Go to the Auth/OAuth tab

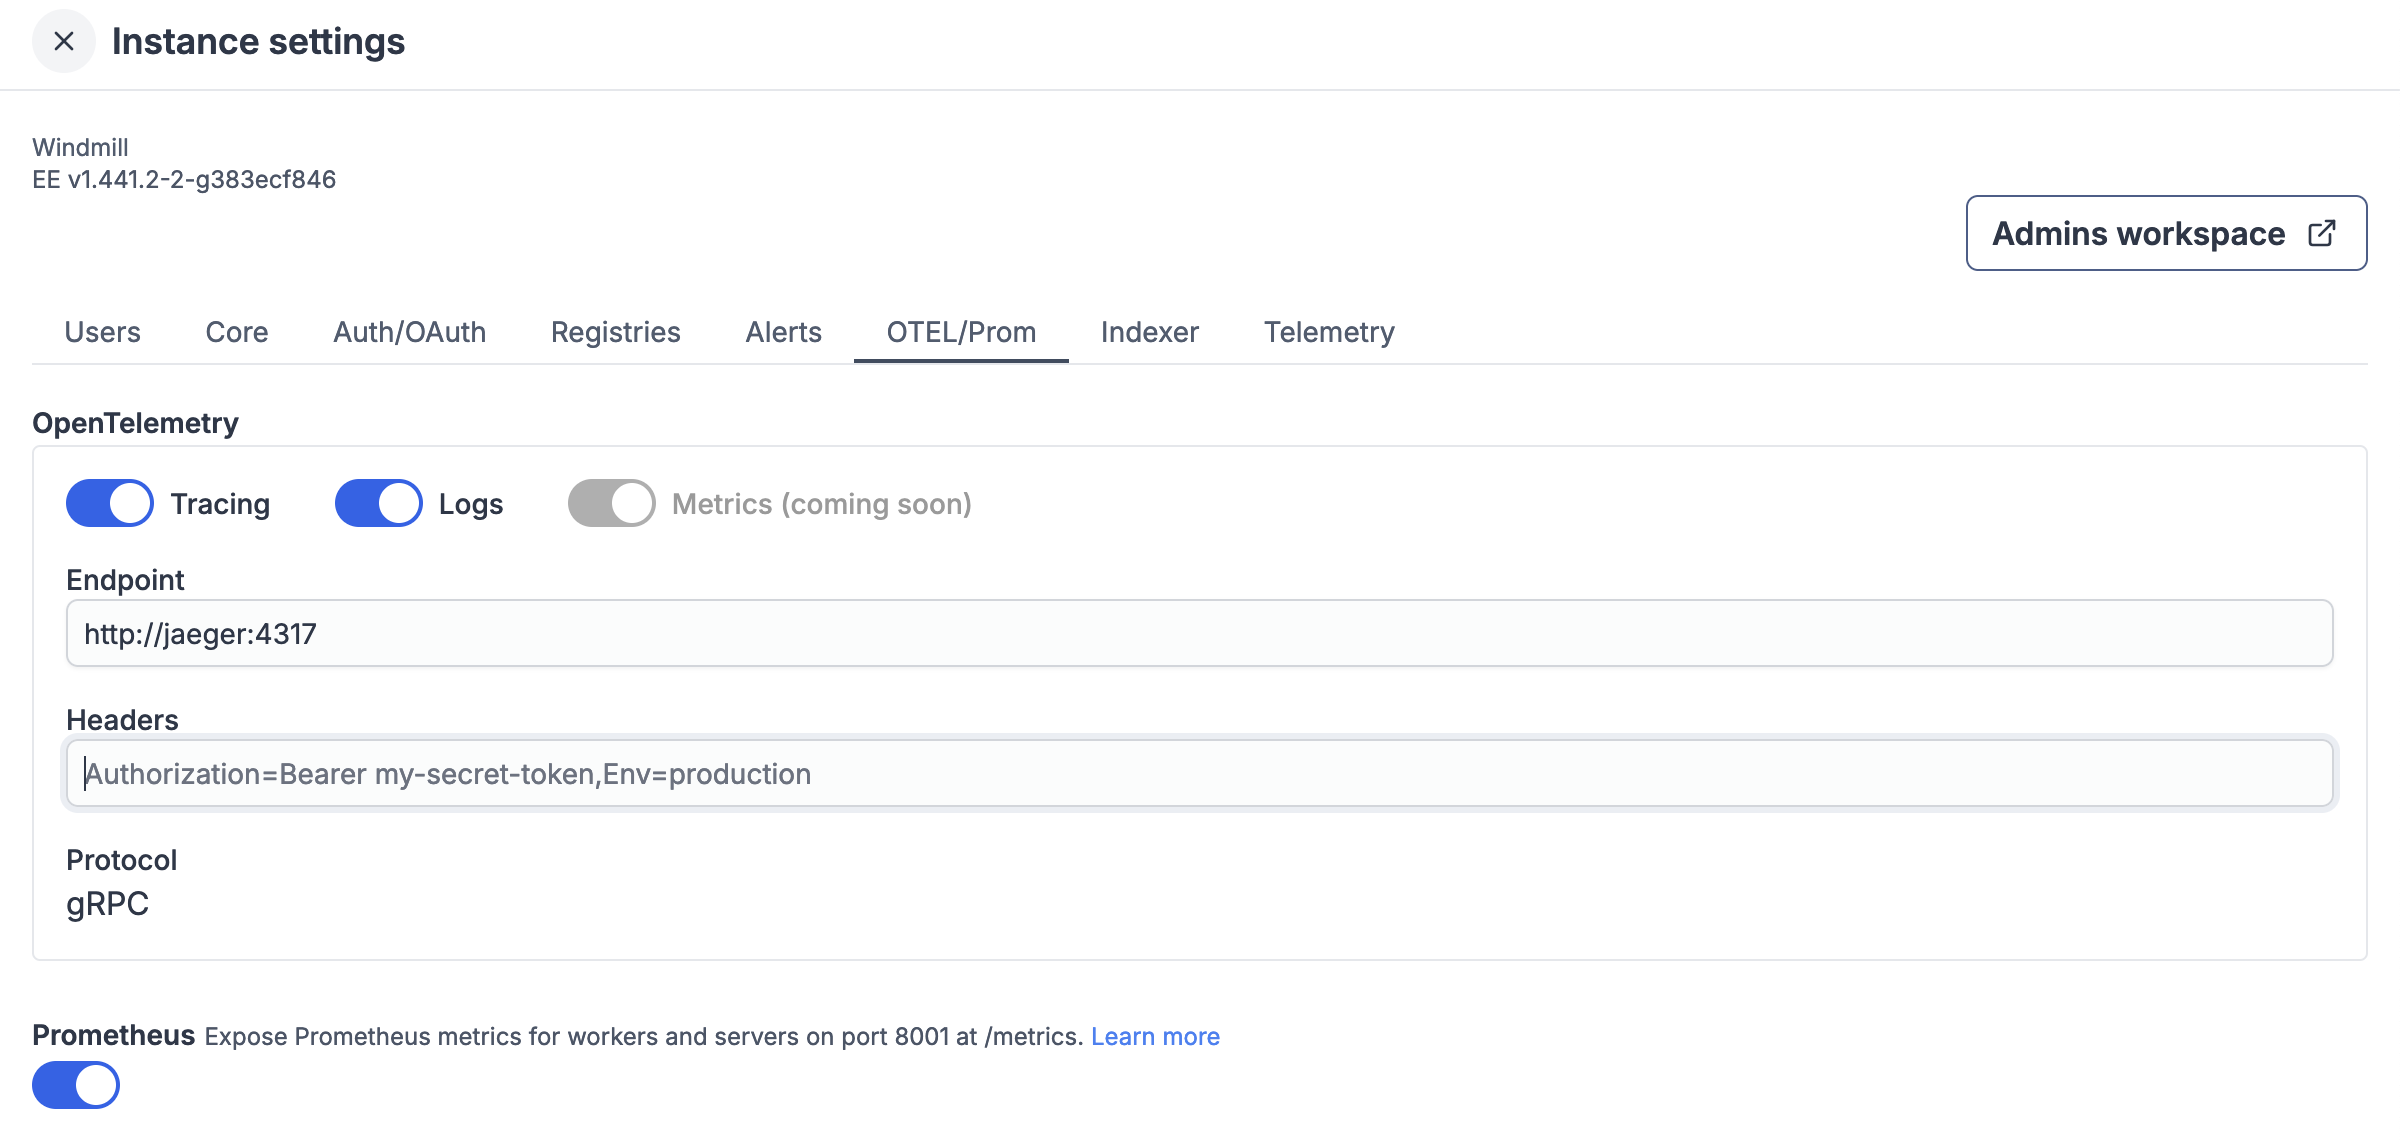coord(409,332)
